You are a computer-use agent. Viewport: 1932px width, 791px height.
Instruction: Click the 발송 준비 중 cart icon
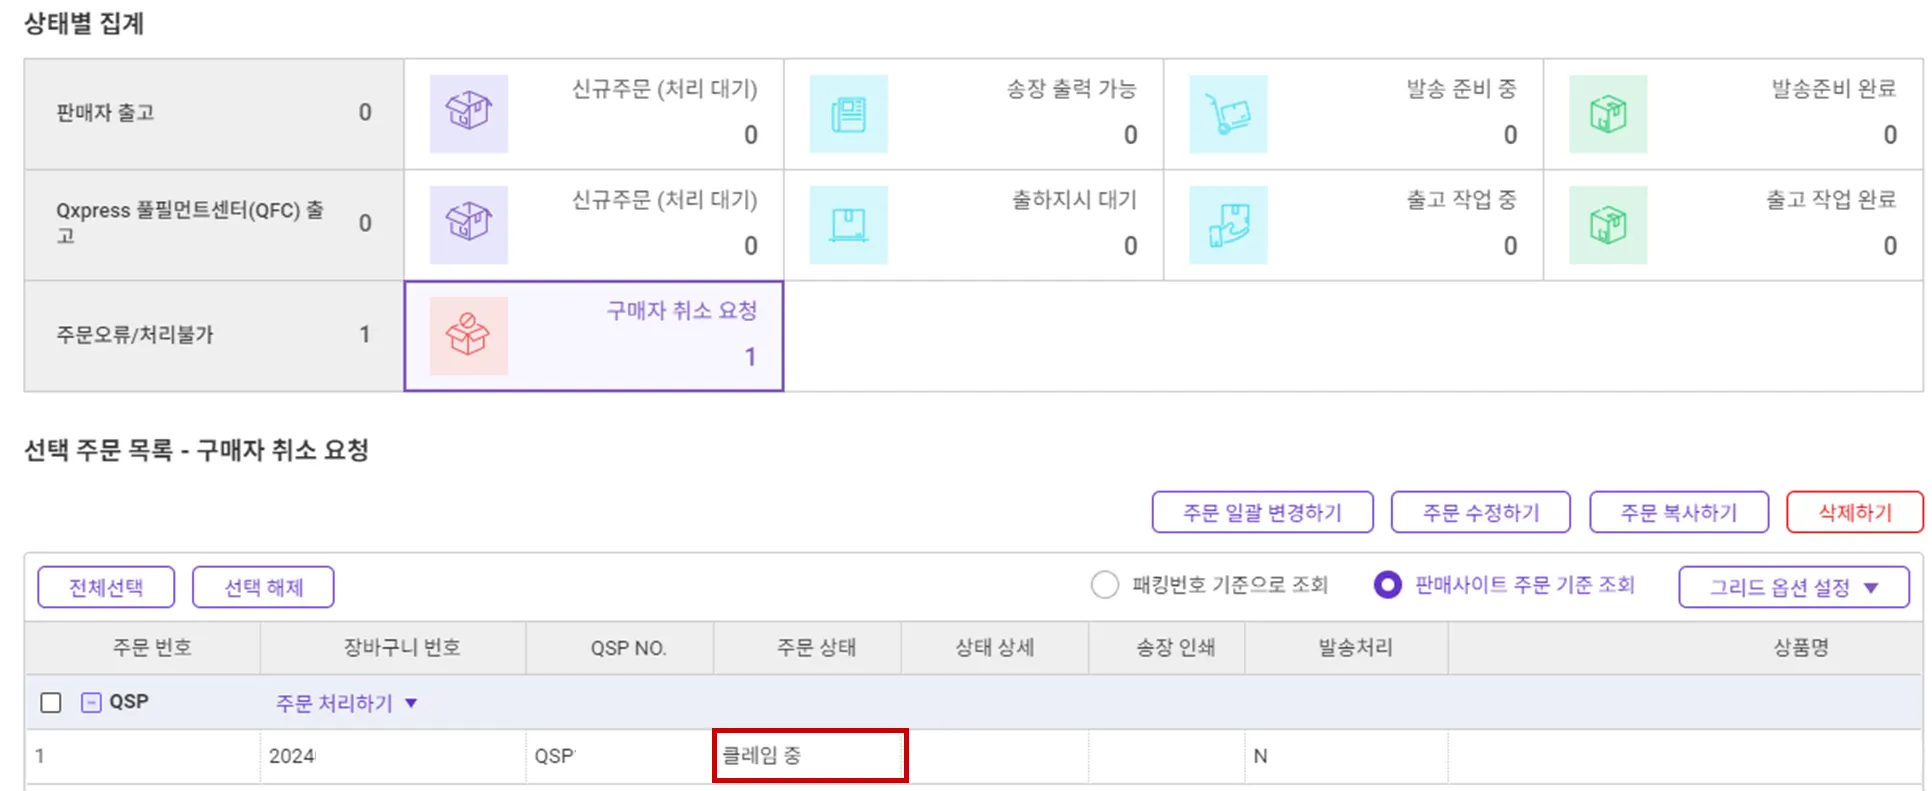click(x=1228, y=113)
